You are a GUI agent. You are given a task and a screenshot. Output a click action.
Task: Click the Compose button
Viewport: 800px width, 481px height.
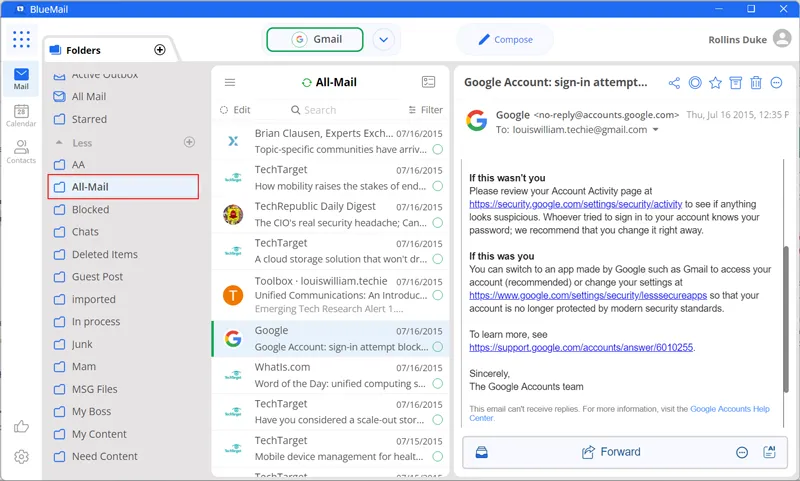click(505, 40)
